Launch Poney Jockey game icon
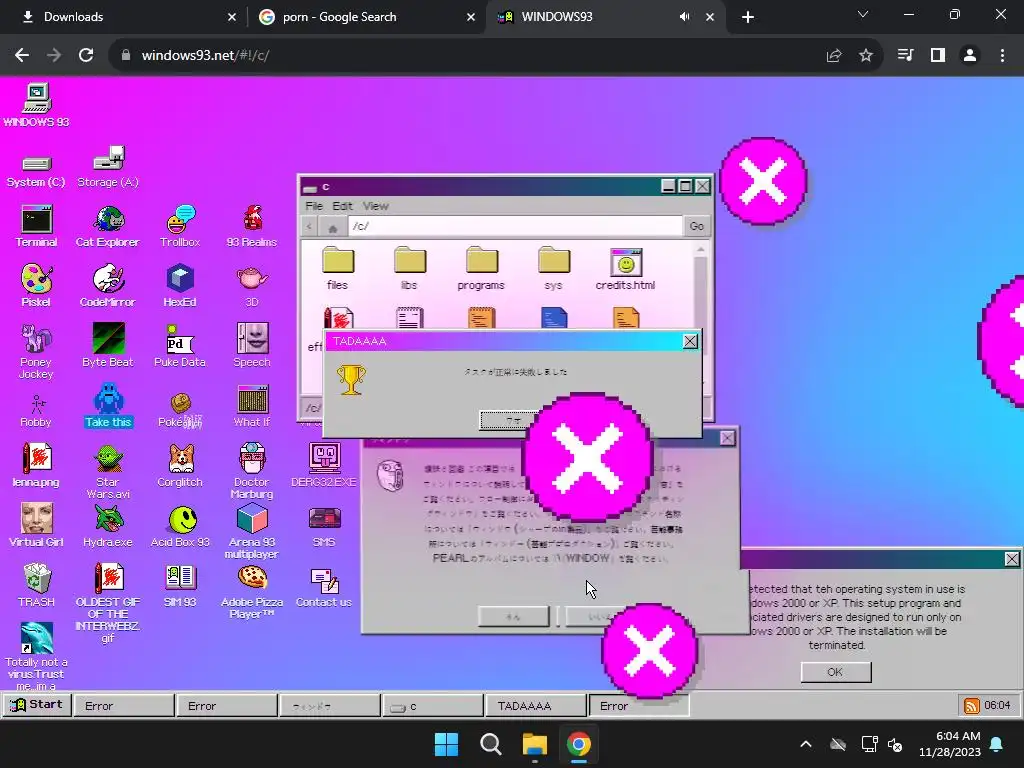The image size is (1024, 768). click(36, 351)
